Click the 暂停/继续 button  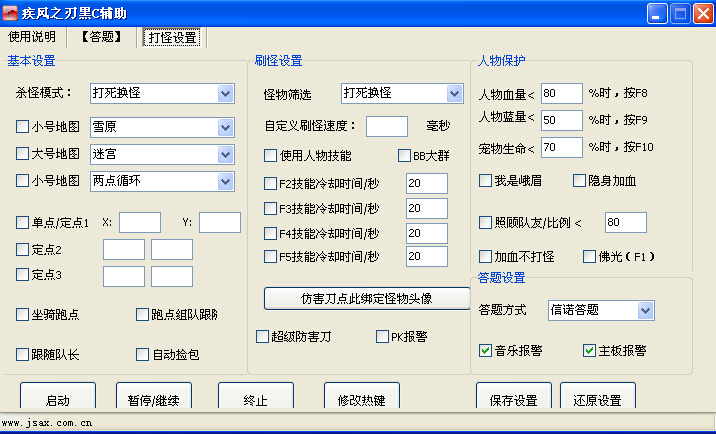point(153,401)
